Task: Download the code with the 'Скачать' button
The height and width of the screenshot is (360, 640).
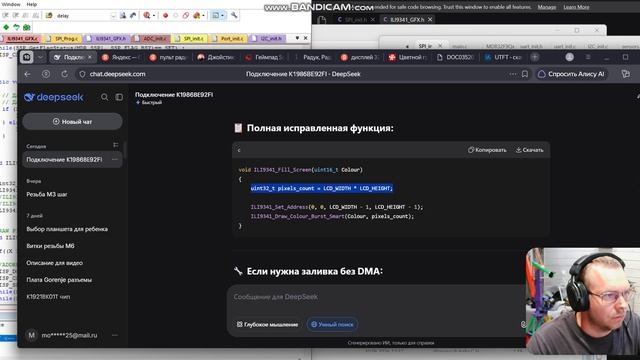Action: pyautogui.click(x=529, y=150)
